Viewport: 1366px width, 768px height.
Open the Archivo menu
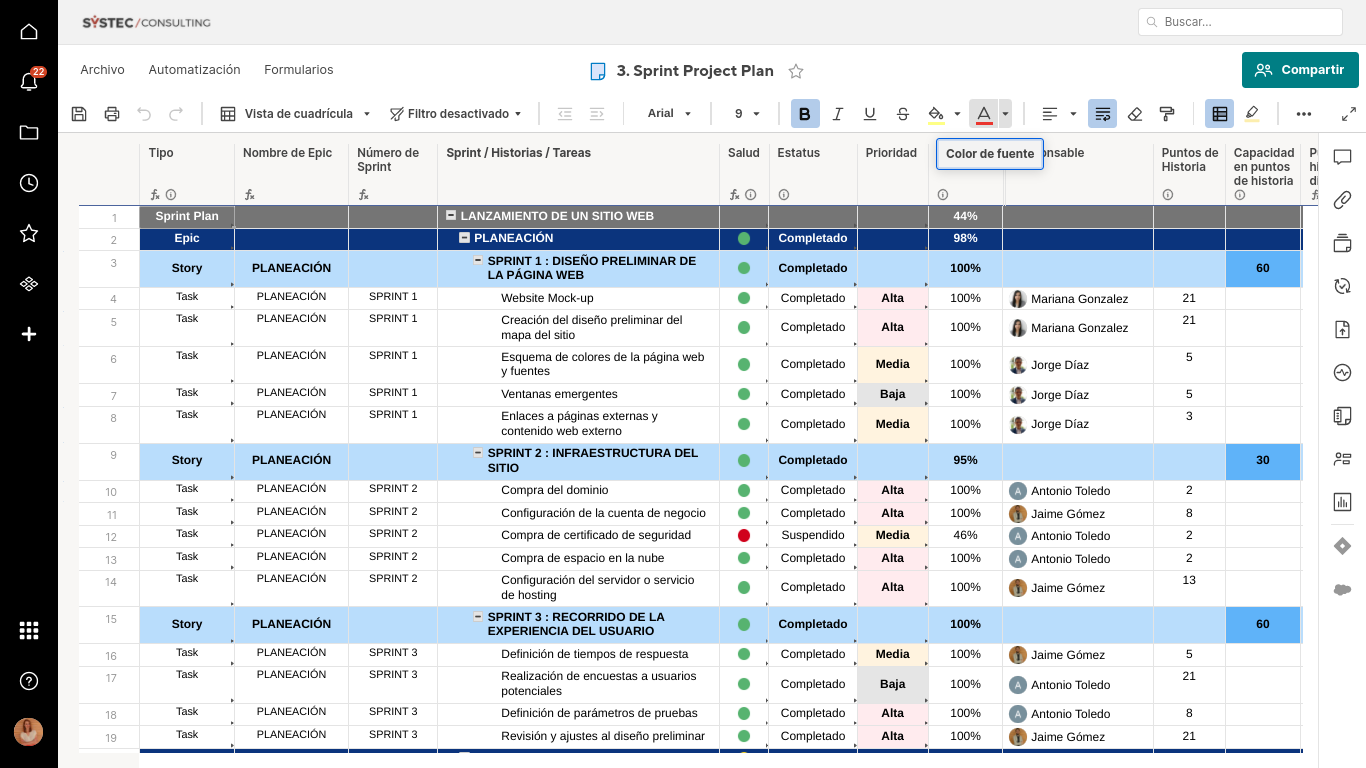pyautogui.click(x=102, y=70)
